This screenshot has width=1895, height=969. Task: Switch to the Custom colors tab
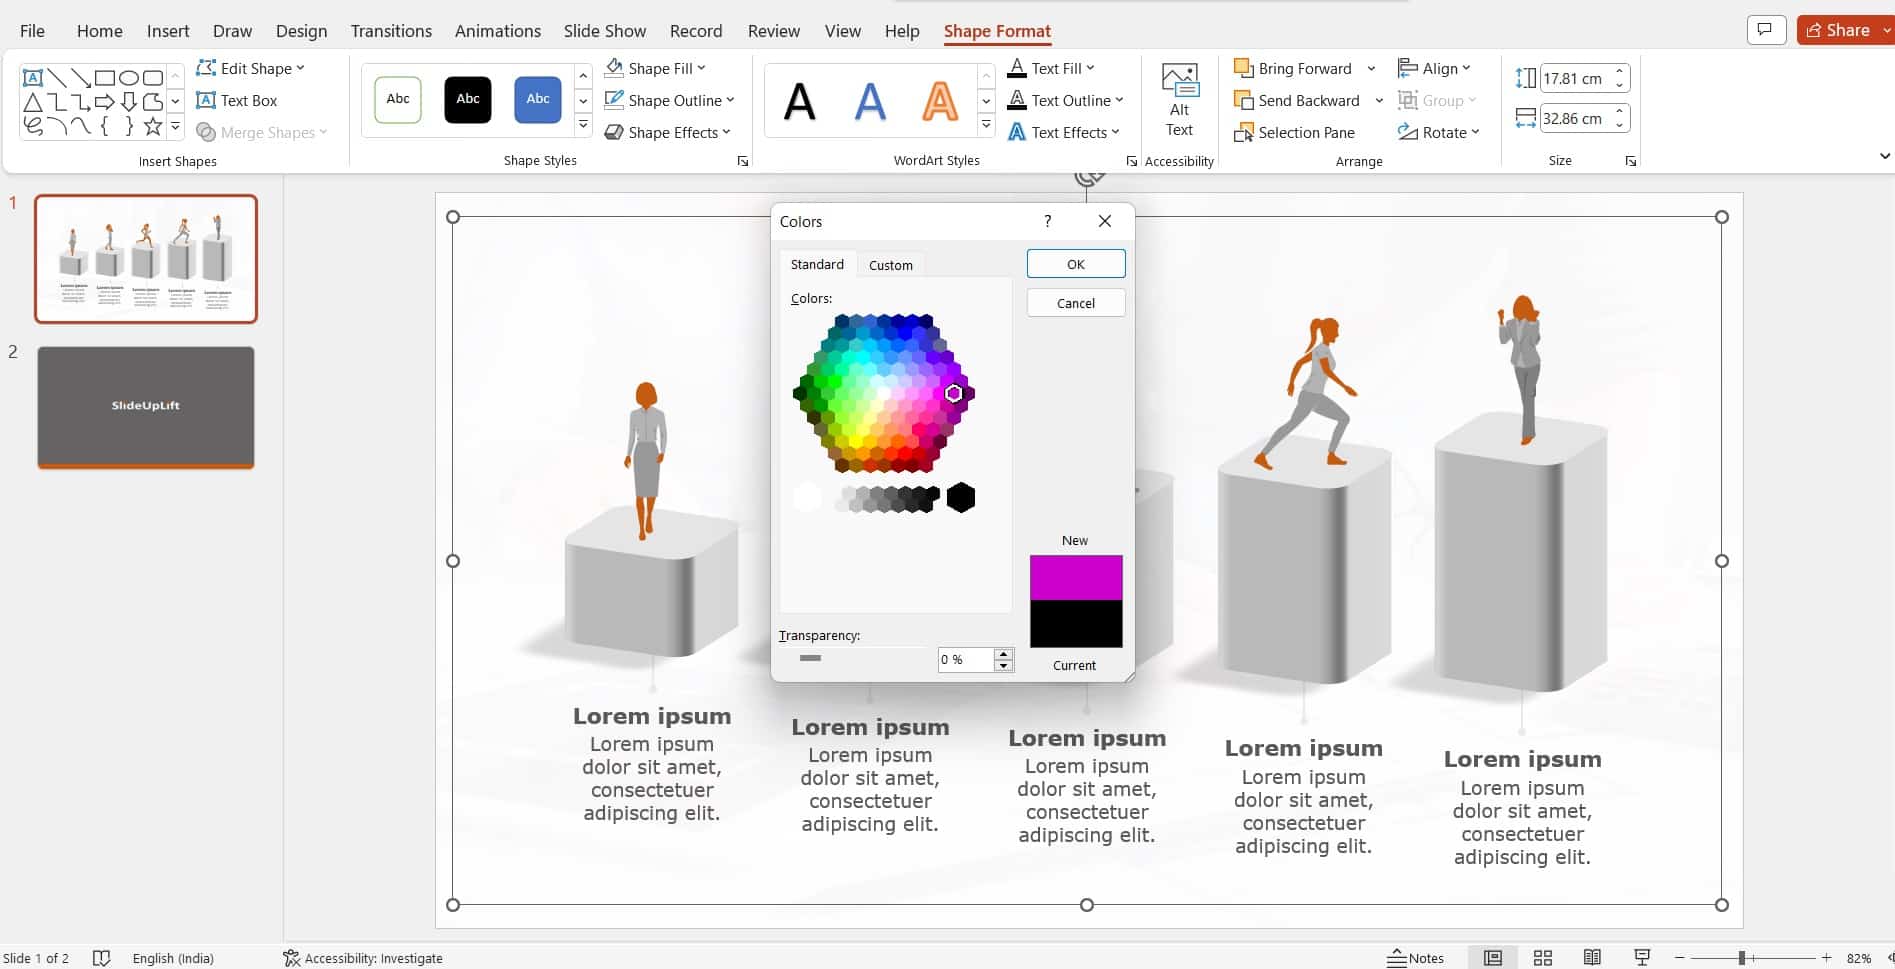[x=890, y=264]
